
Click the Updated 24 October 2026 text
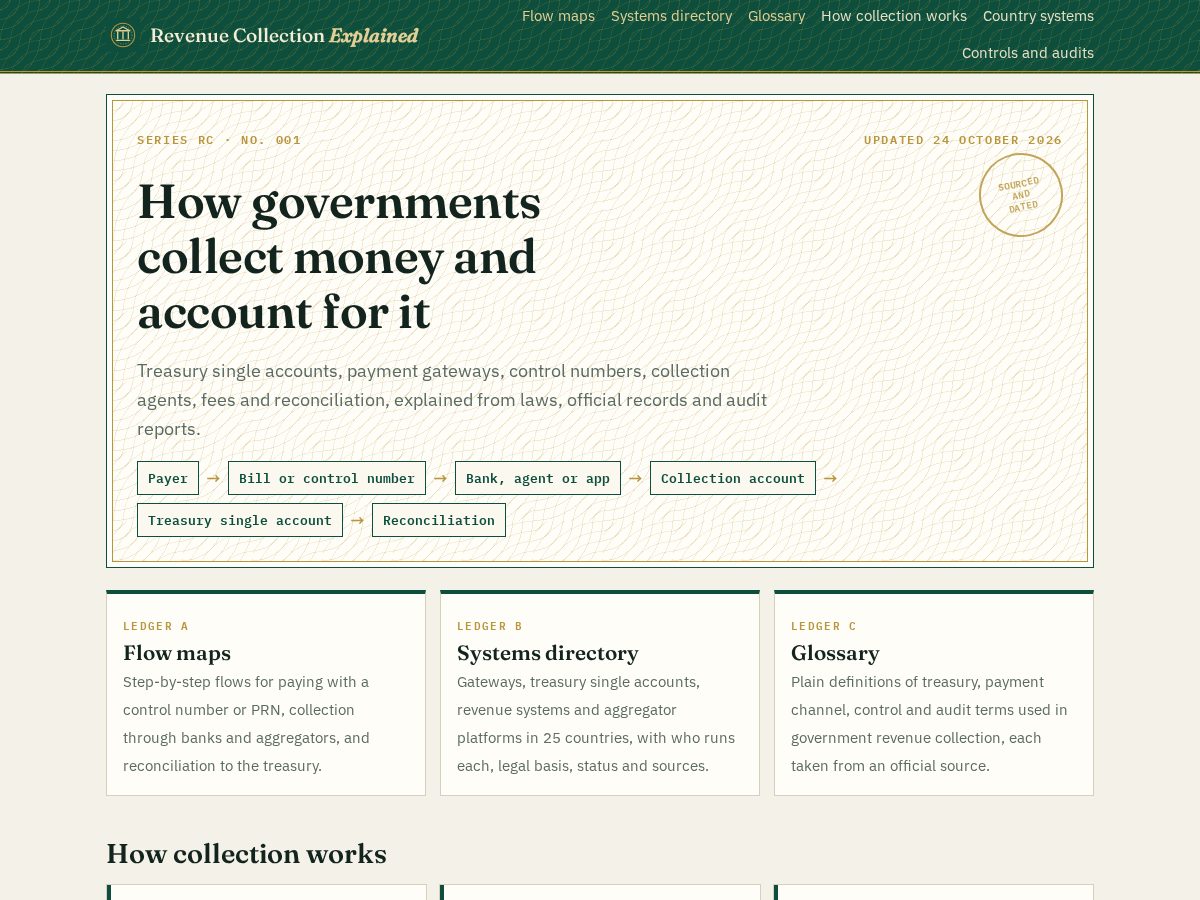click(x=963, y=140)
